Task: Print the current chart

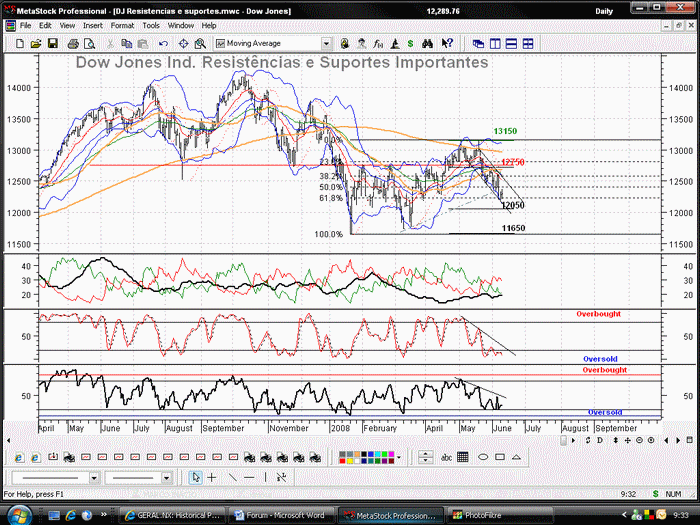Action: pos(73,44)
